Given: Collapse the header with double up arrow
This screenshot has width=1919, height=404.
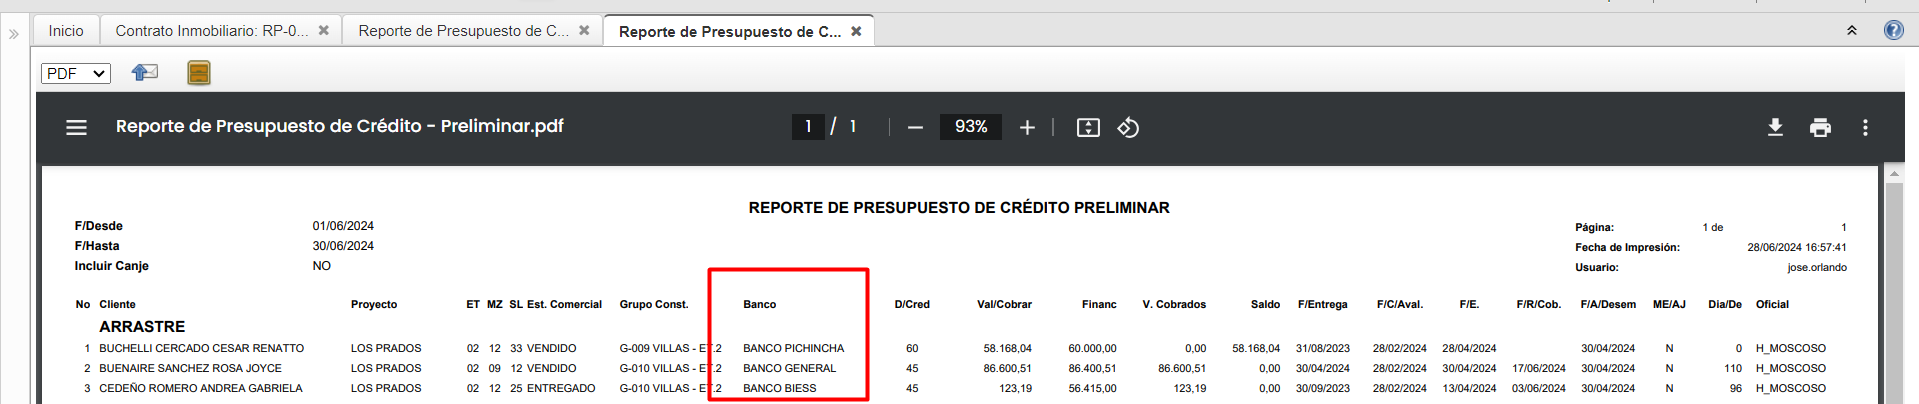Looking at the screenshot, I should point(1851,31).
